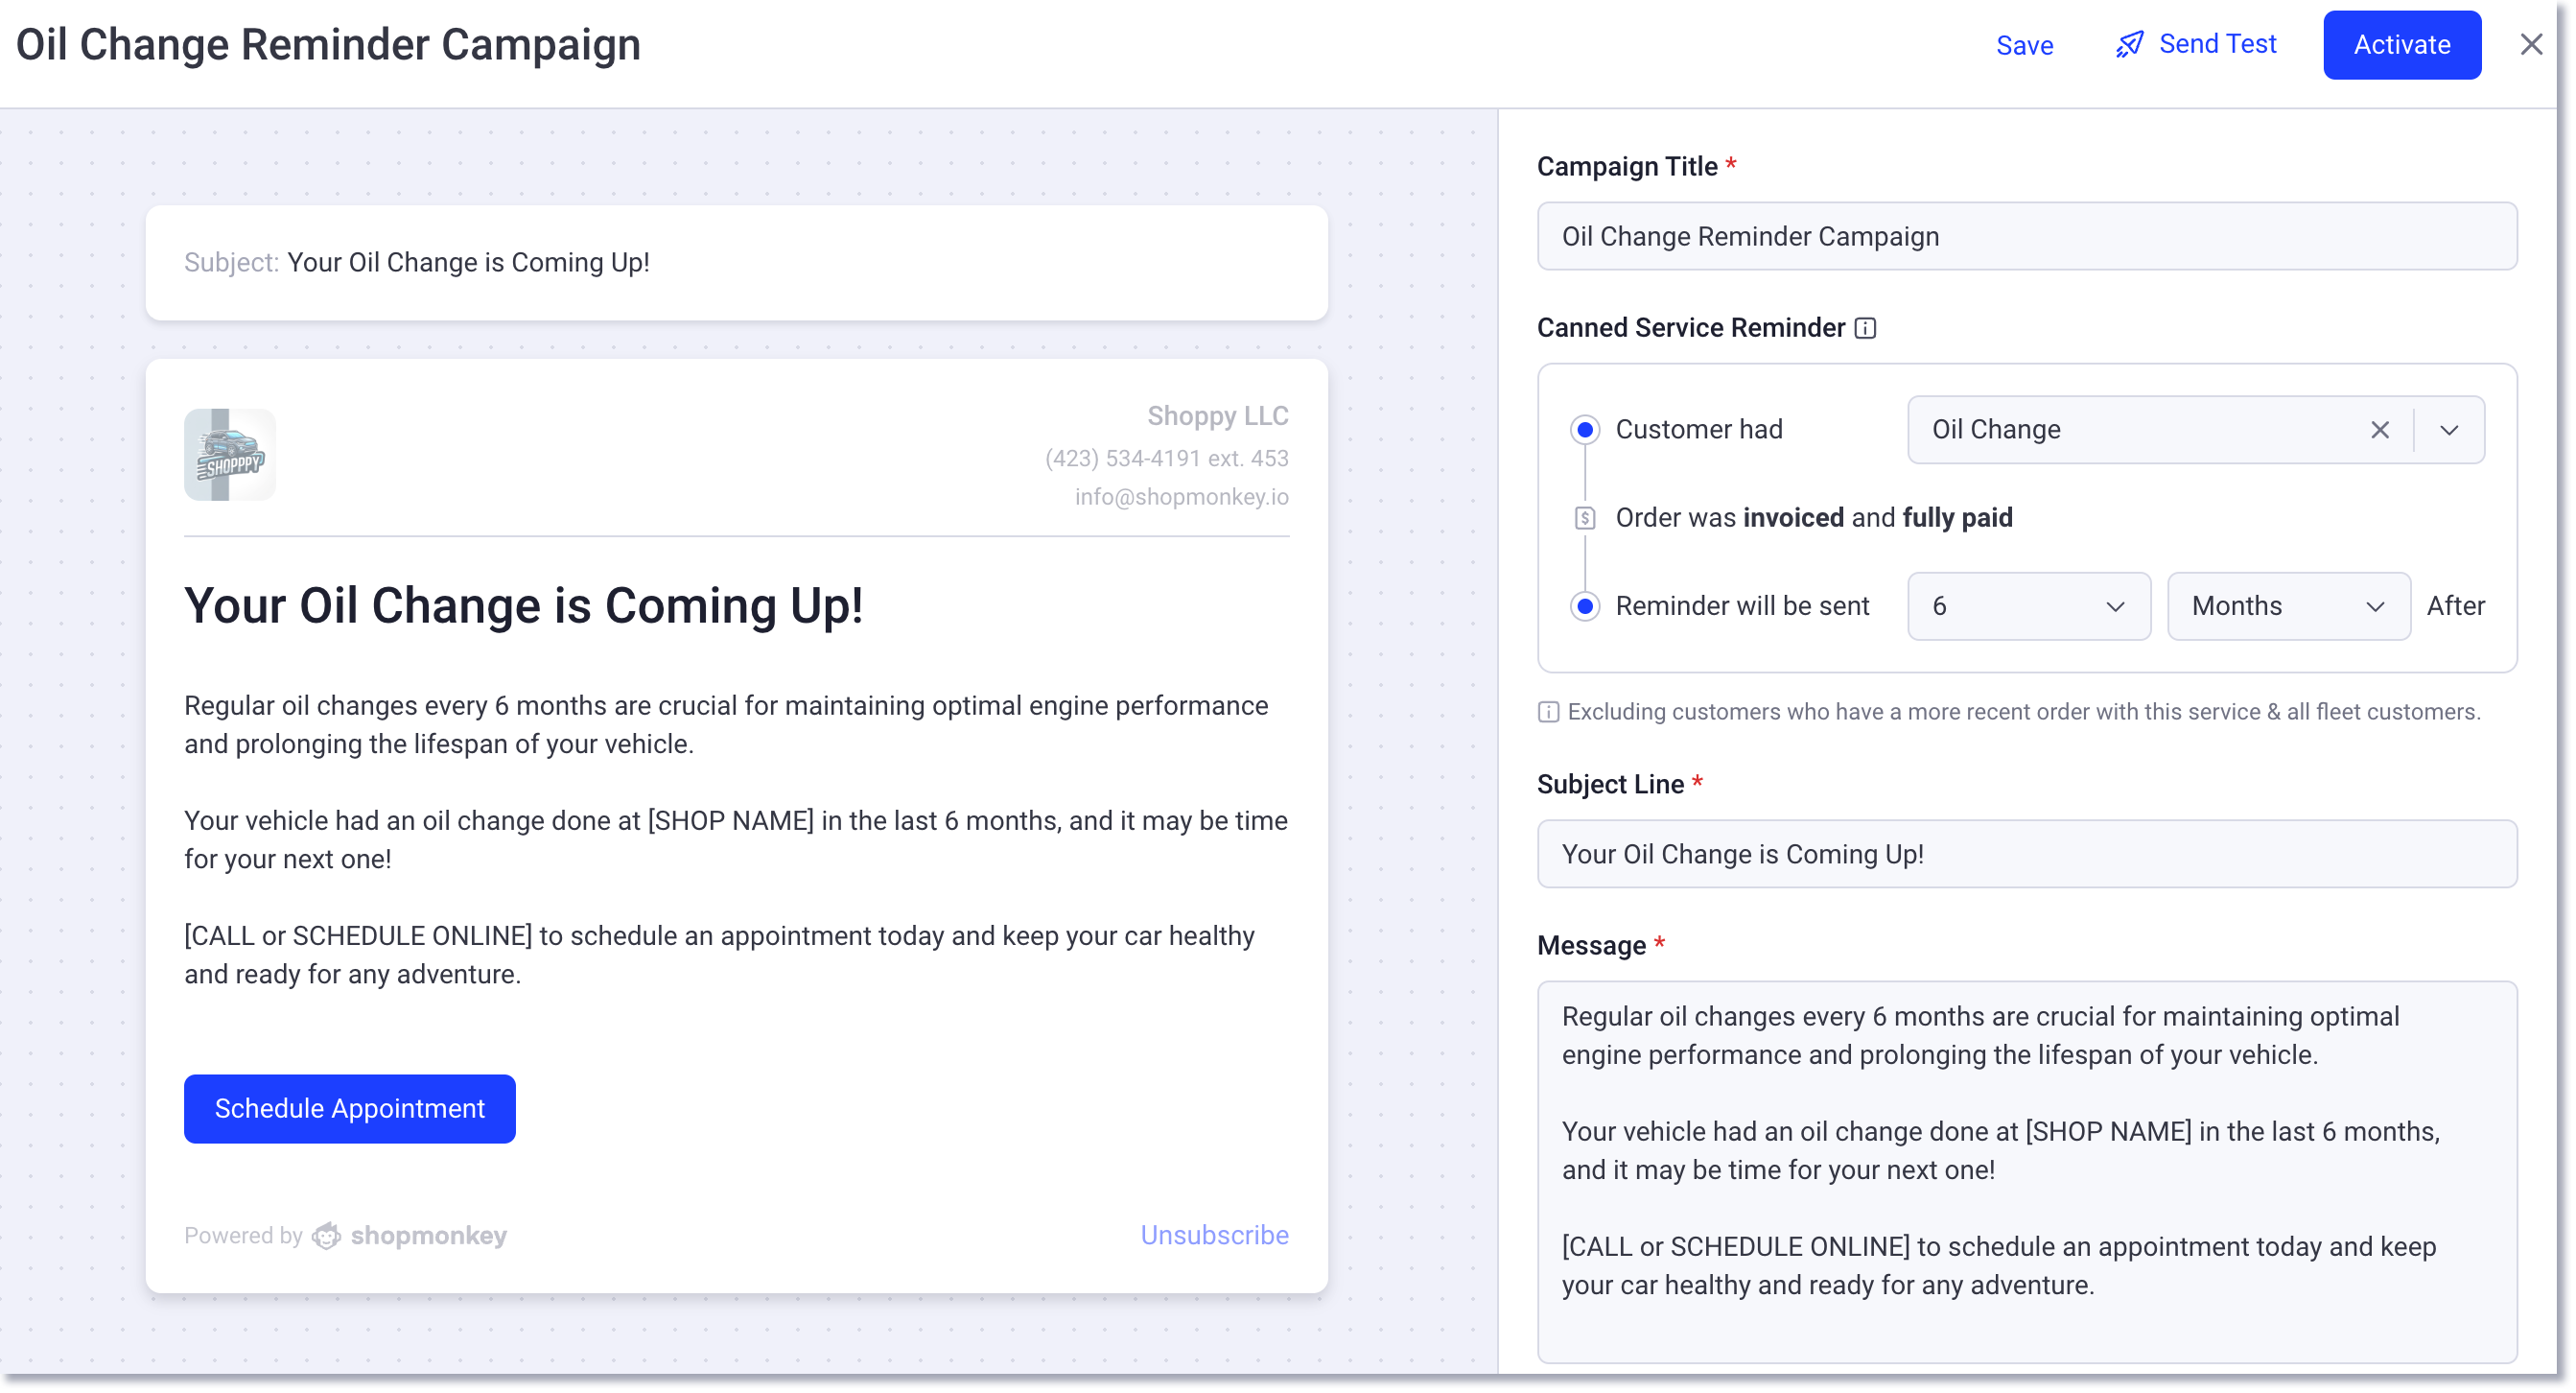Select the Customer had radio button

[1585, 430]
